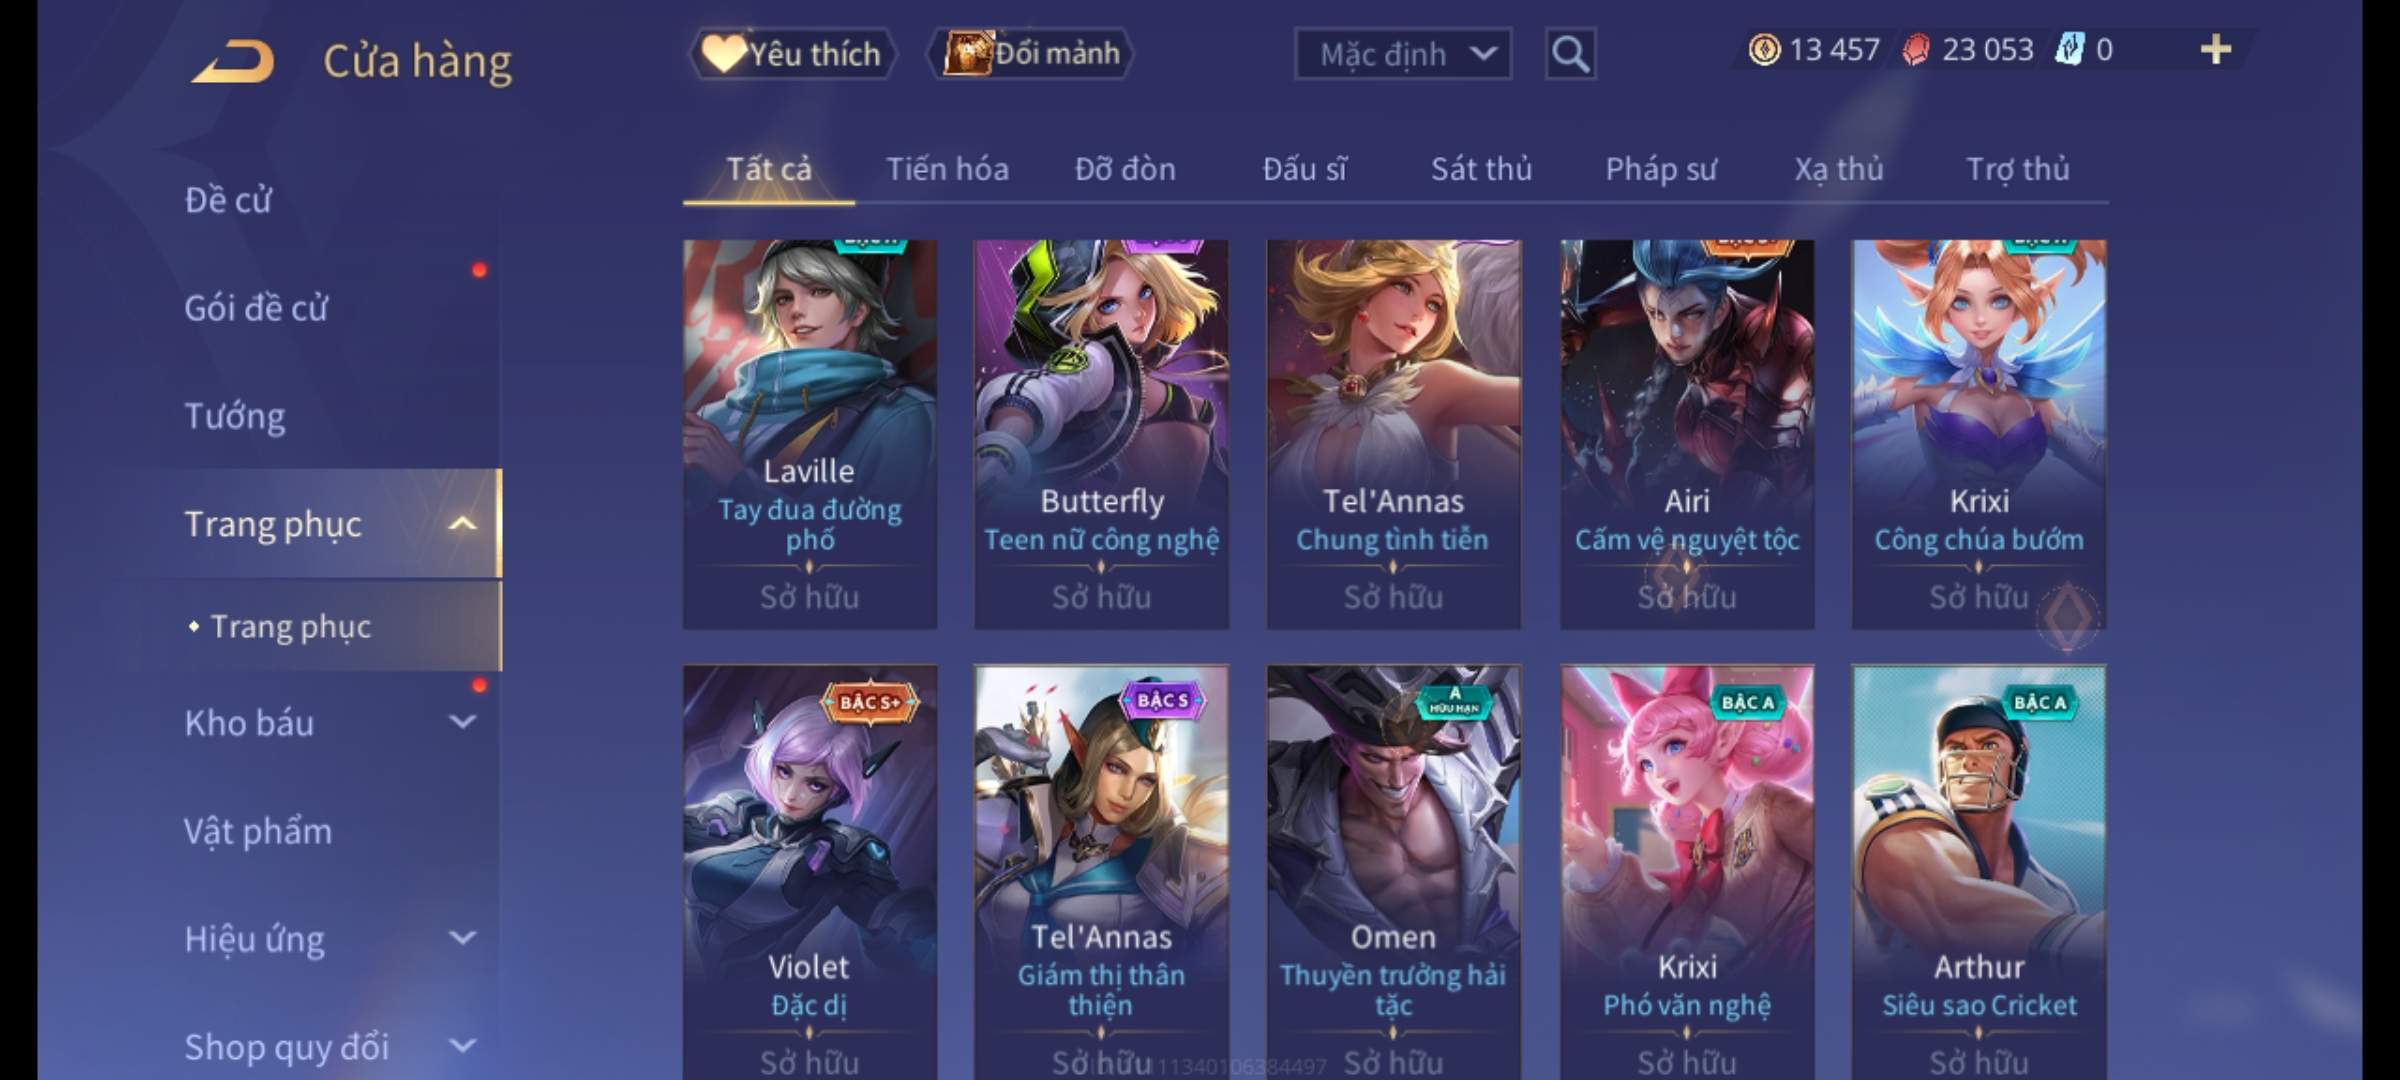
Task: Open the Tướng sidebar item
Action: (234, 416)
